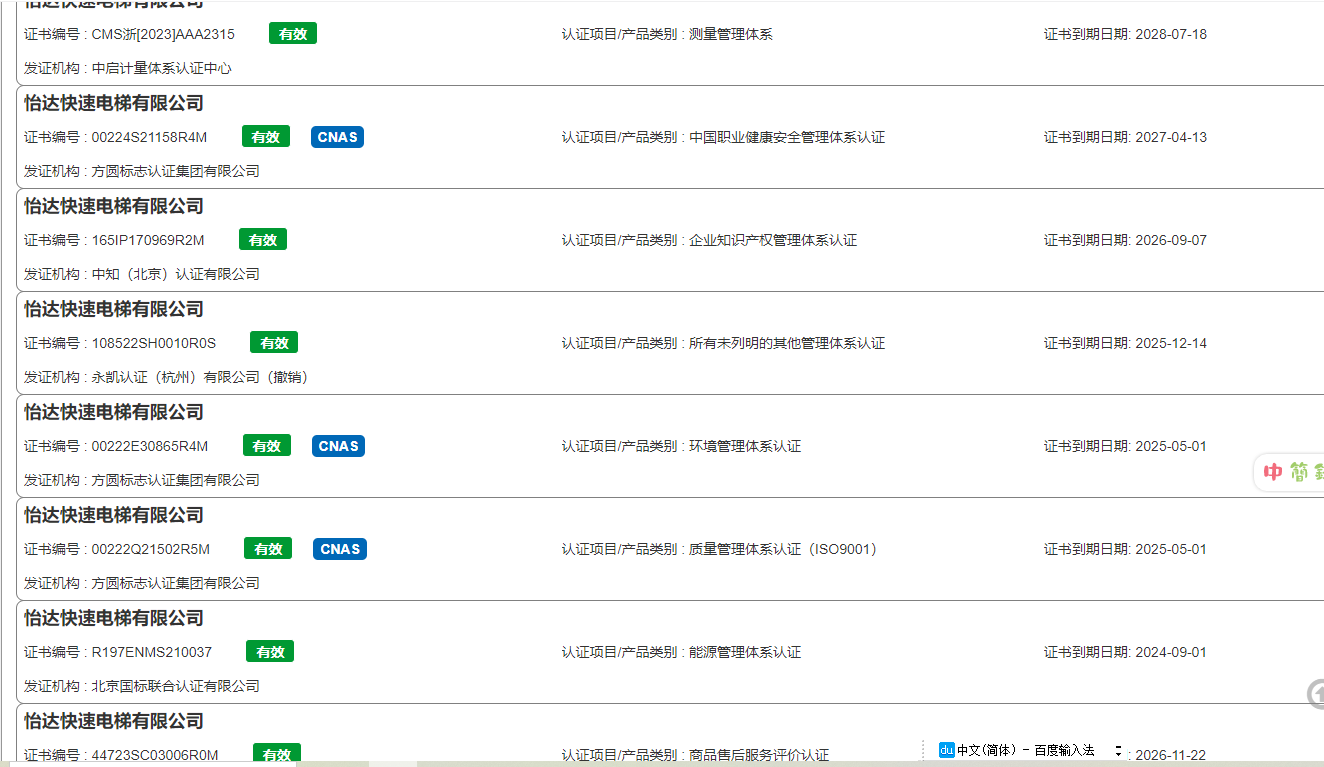Click the CNAS badge beside certificate 00222Q21502R5M
The height and width of the screenshot is (767, 1324).
click(340, 549)
